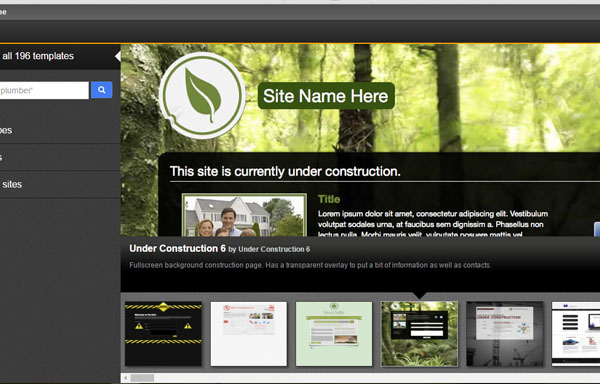Select the partly visible white template thumbnail
600x384 pixels.
(576, 334)
